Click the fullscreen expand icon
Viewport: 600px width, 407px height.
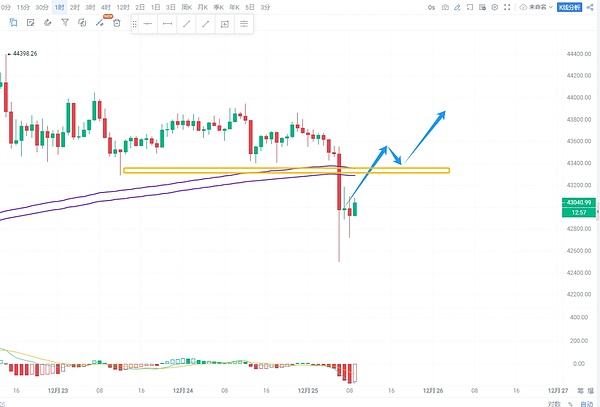pos(510,7)
